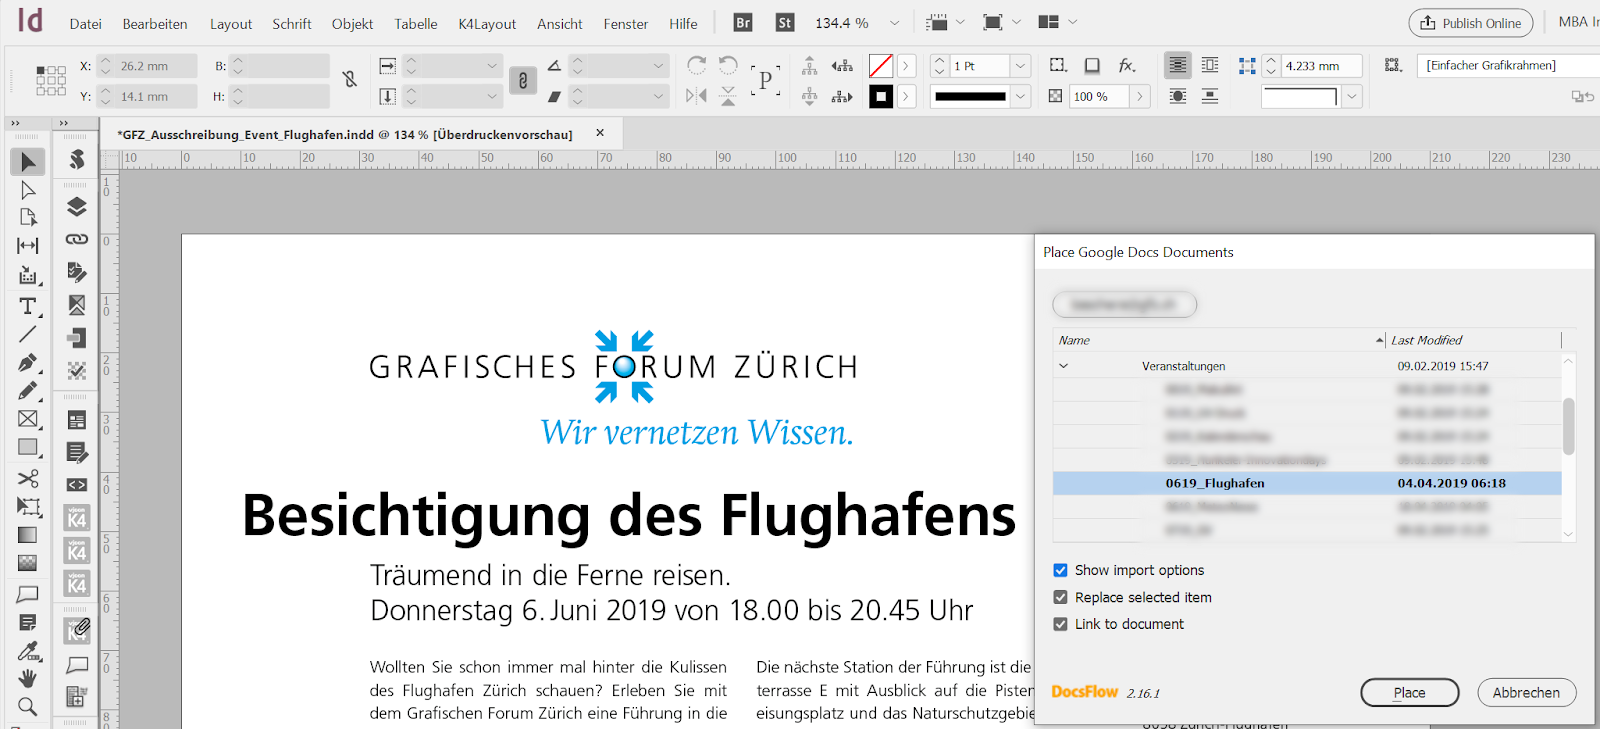Select the 0619_Flughafen document row
Viewport: 1600px width, 729px height.
coord(1307,483)
